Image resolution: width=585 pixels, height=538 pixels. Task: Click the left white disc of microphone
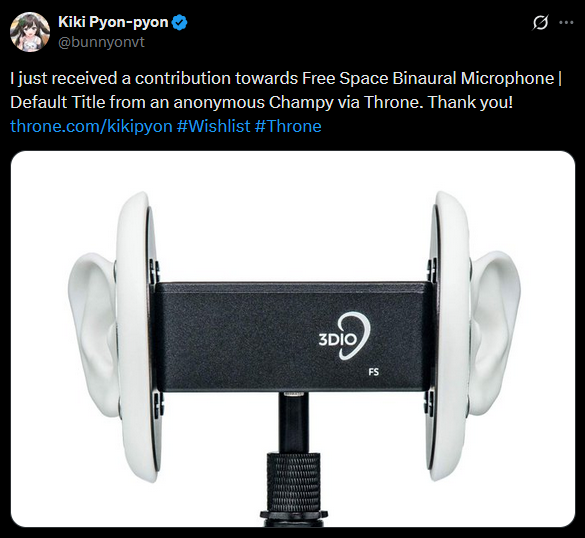click(x=137, y=337)
